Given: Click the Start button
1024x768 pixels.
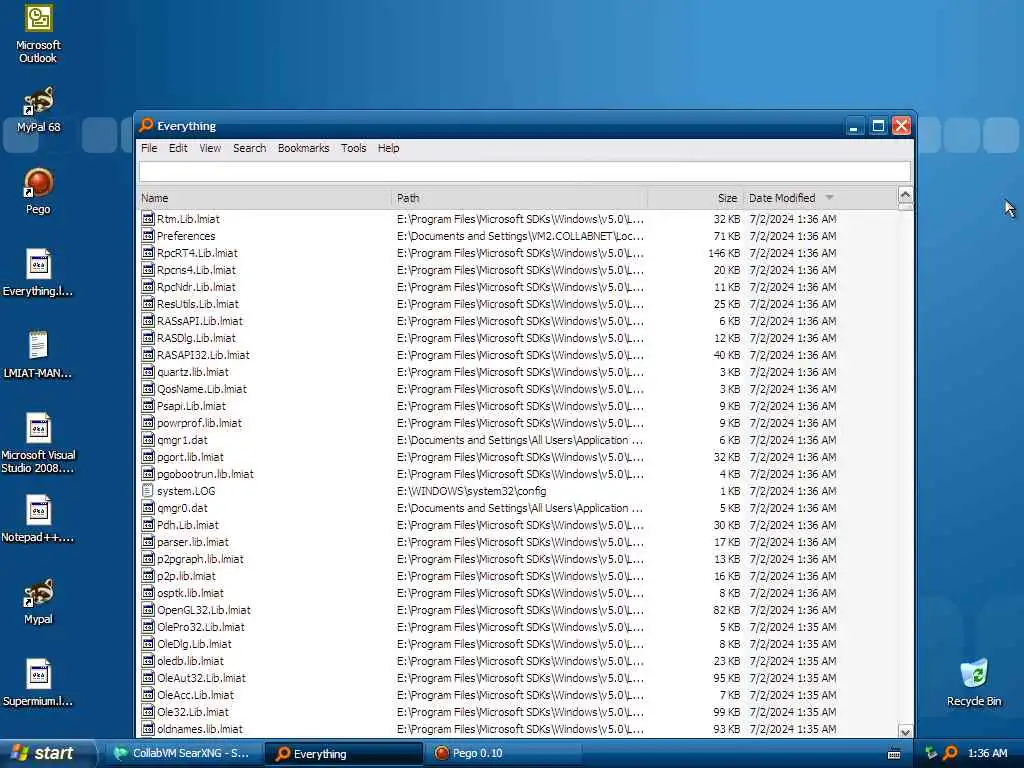Looking at the screenshot, I should 47,753.
